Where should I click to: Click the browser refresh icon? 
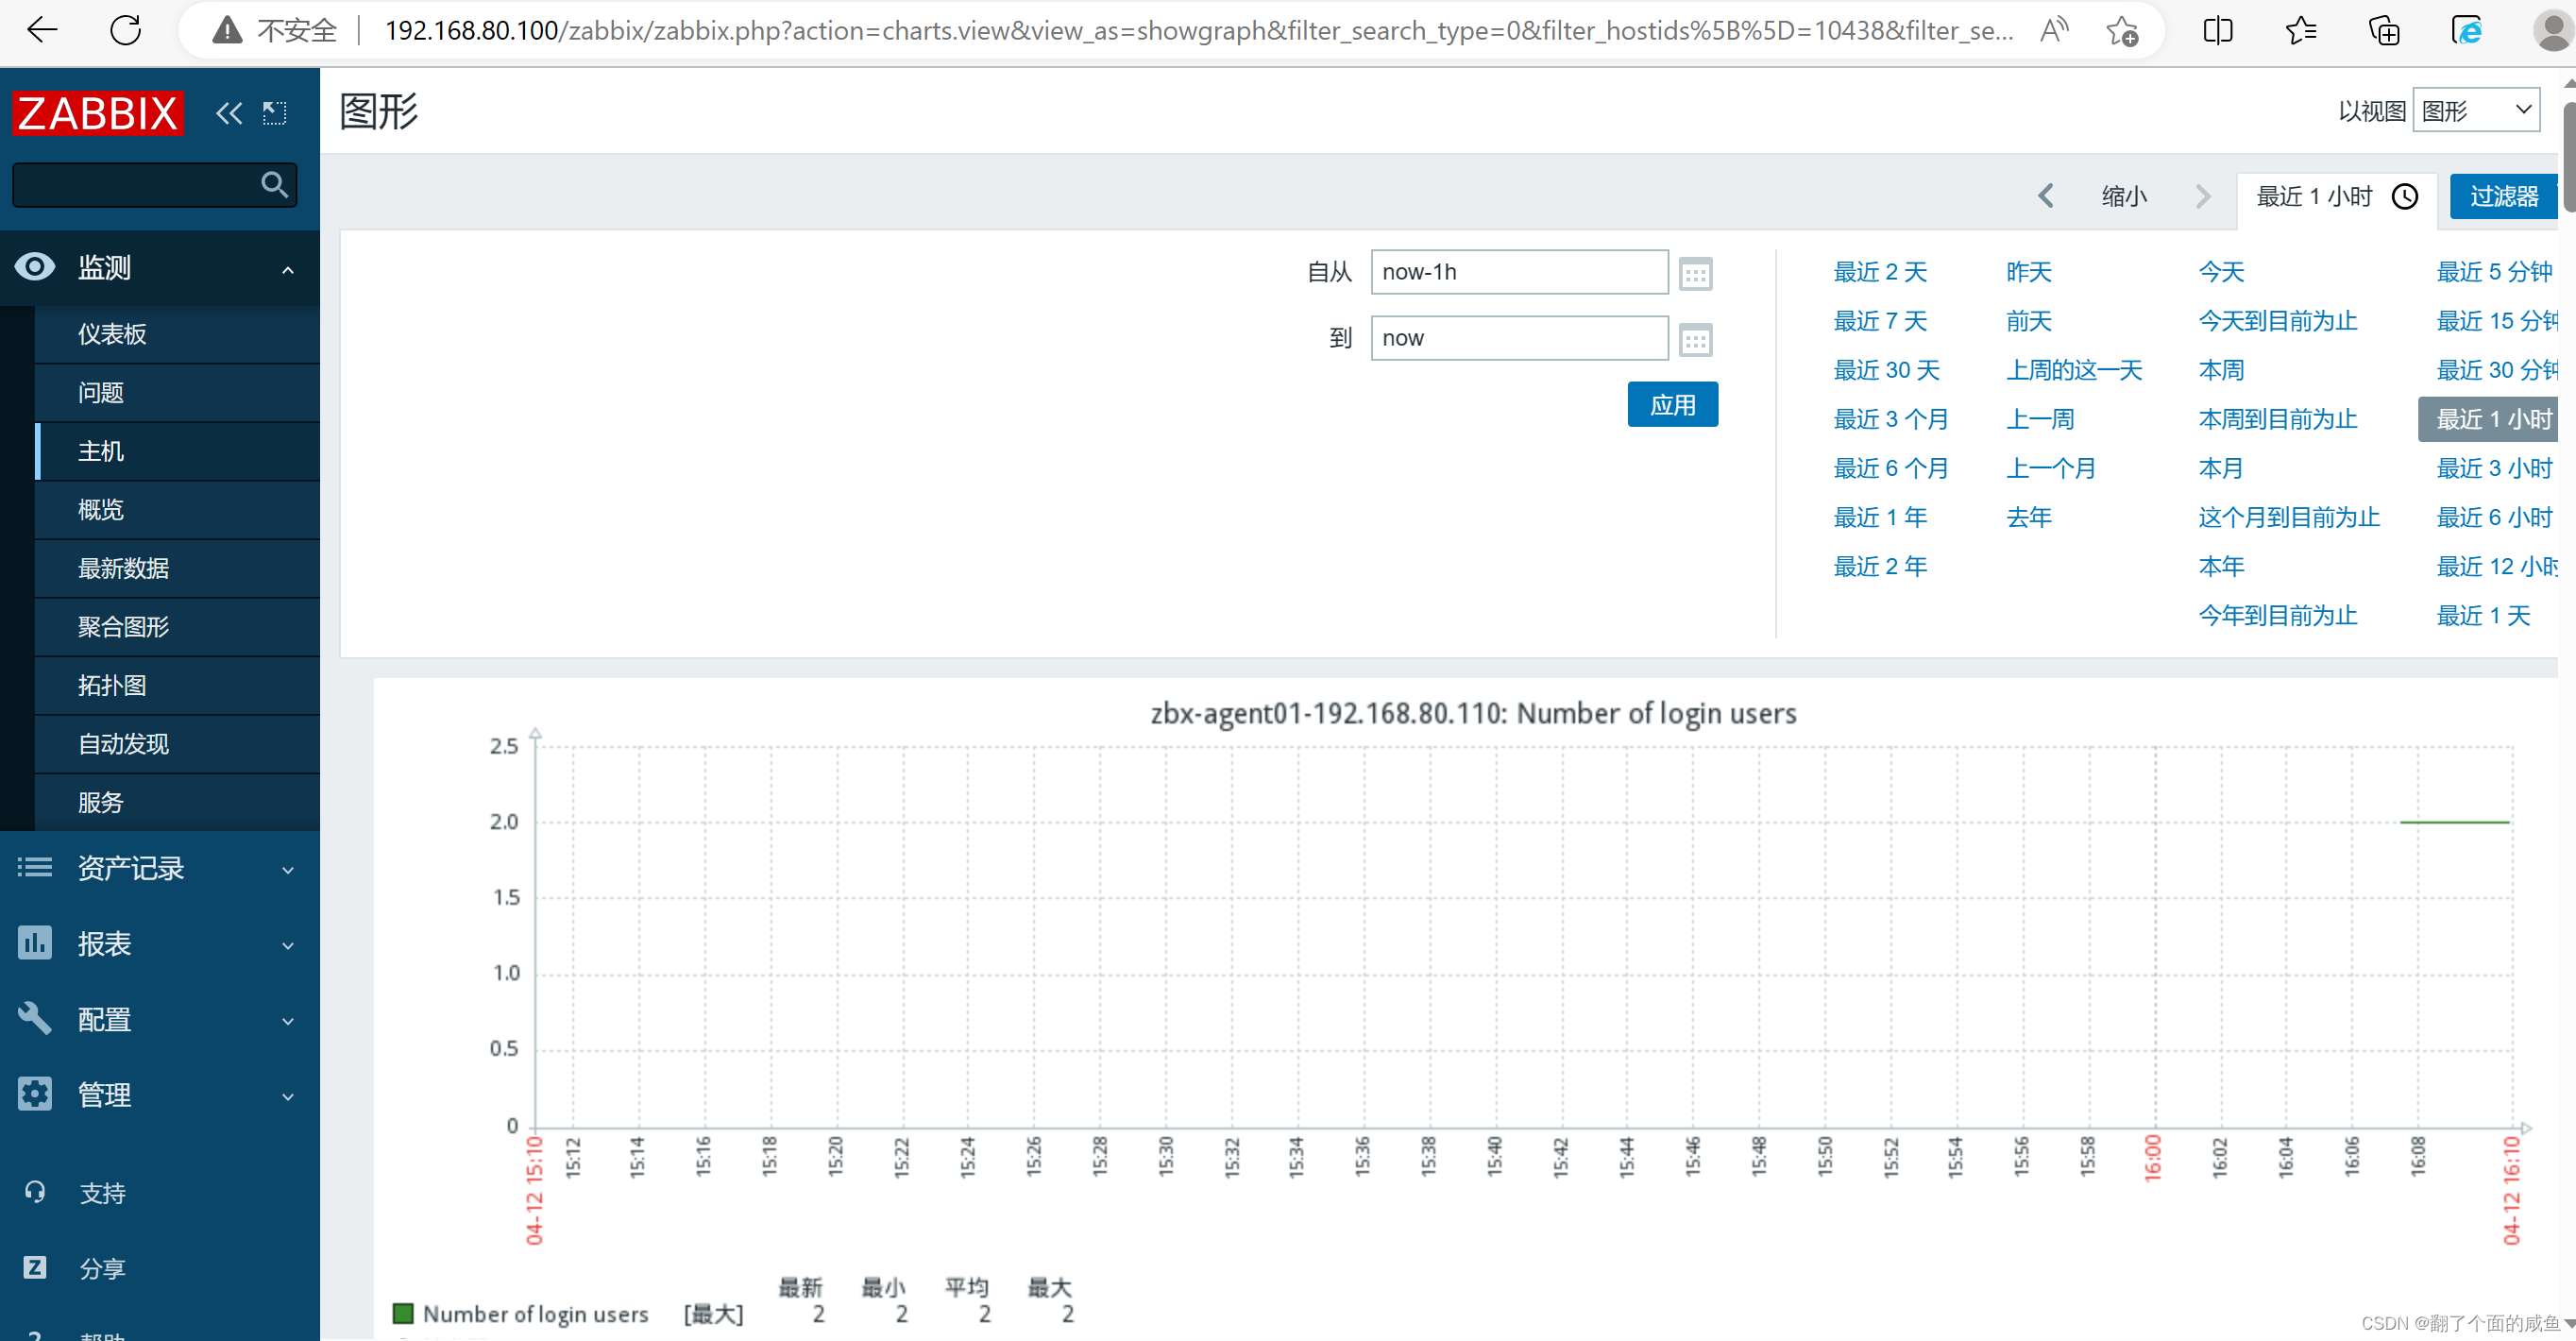point(125,30)
